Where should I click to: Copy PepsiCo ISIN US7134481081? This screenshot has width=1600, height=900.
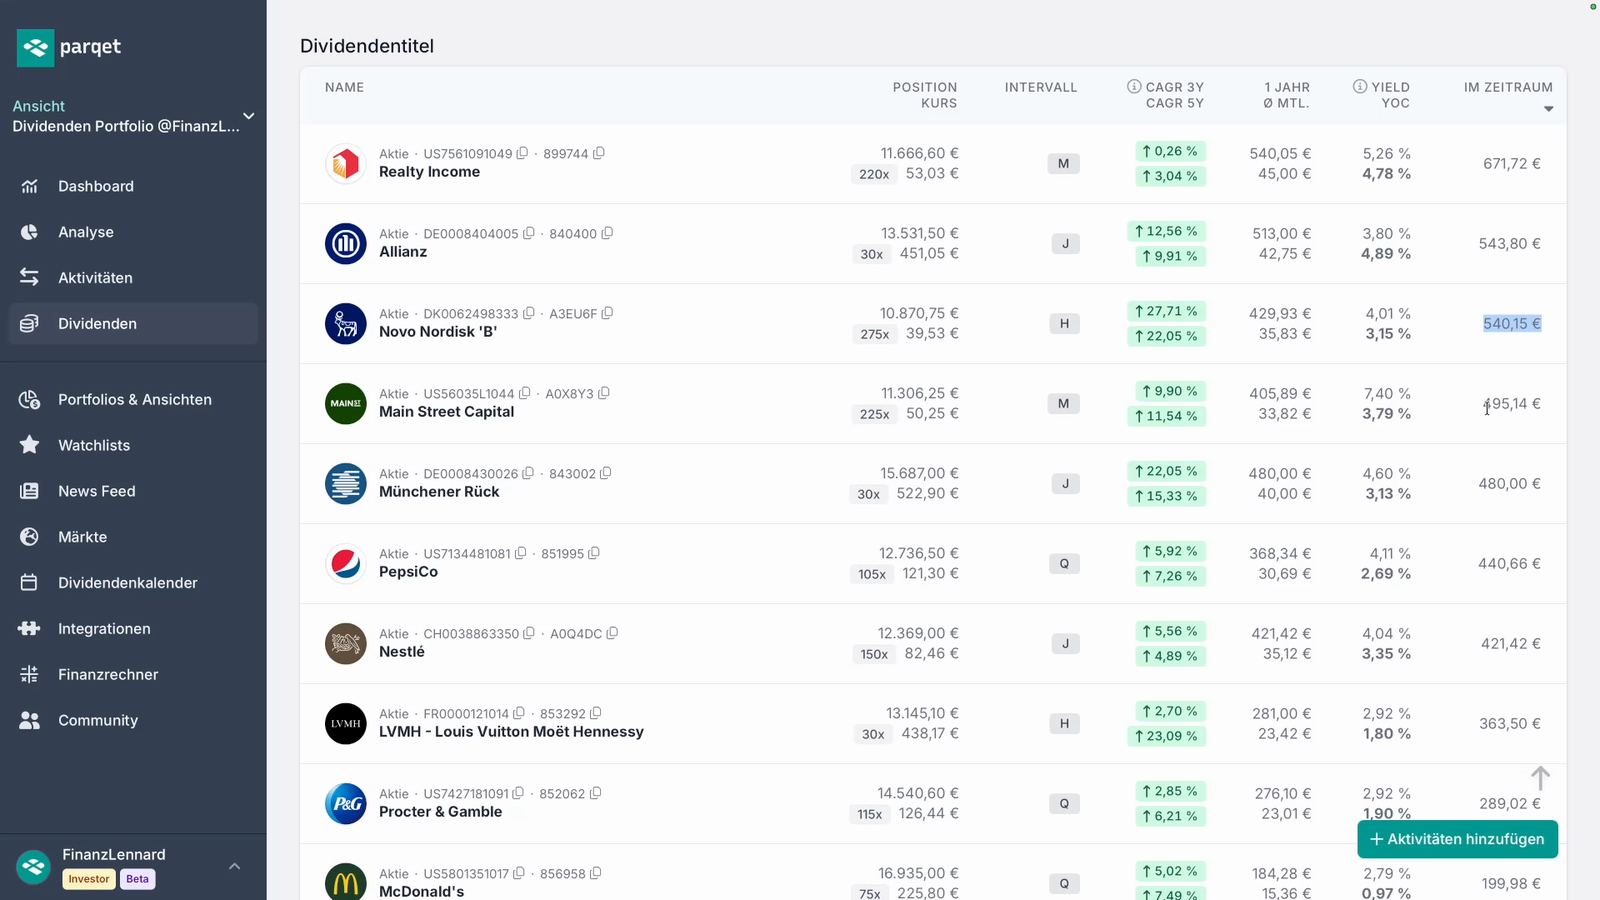pyautogui.click(x=521, y=553)
